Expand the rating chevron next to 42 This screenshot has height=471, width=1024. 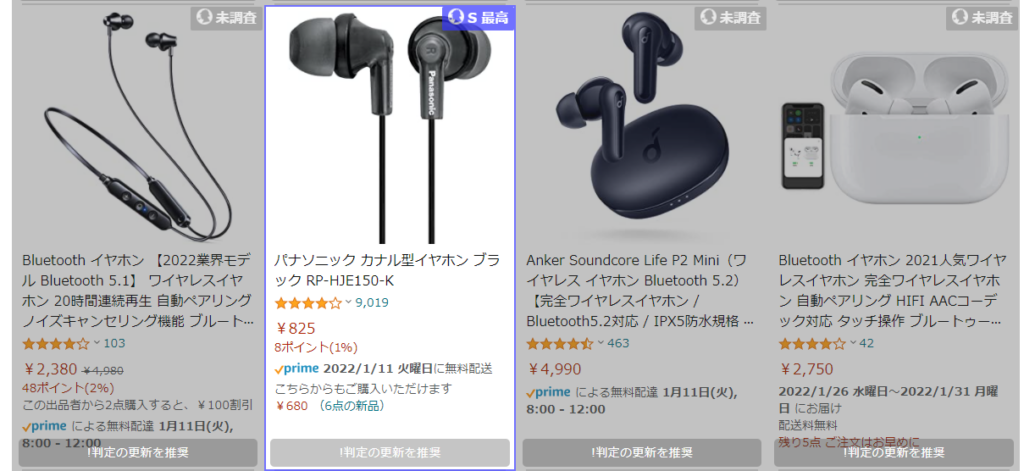click(x=852, y=343)
